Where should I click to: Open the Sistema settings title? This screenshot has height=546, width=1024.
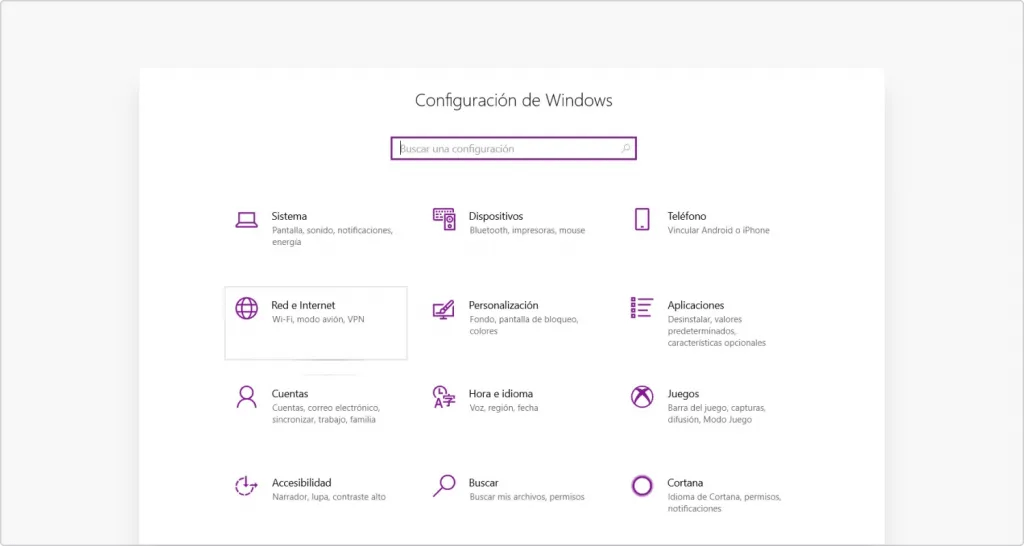(x=289, y=216)
